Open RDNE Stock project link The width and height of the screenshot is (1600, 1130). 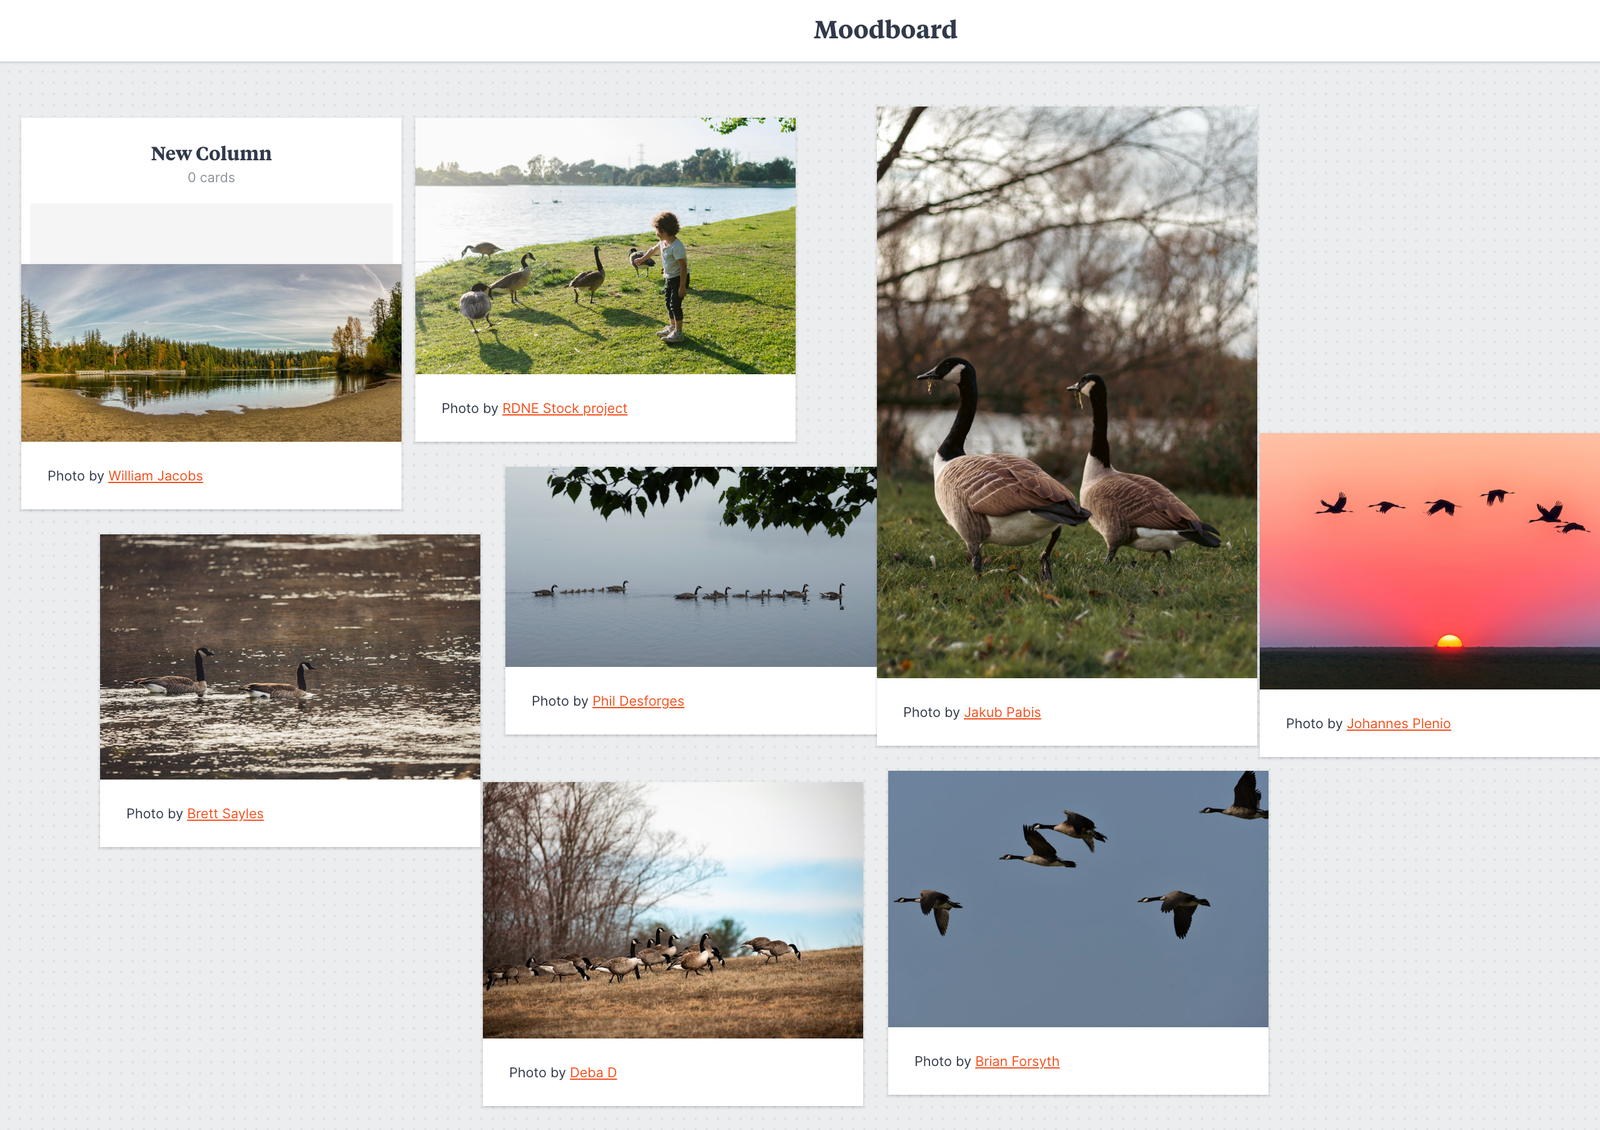(564, 408)
